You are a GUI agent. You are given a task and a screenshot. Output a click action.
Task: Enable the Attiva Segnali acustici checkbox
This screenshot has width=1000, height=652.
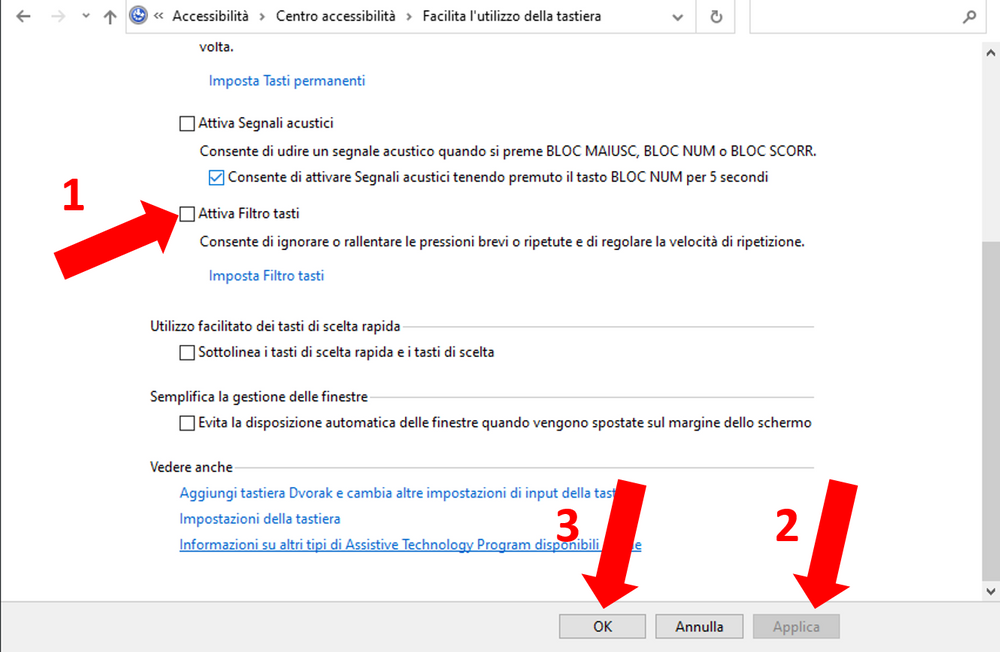pos(187,124)
